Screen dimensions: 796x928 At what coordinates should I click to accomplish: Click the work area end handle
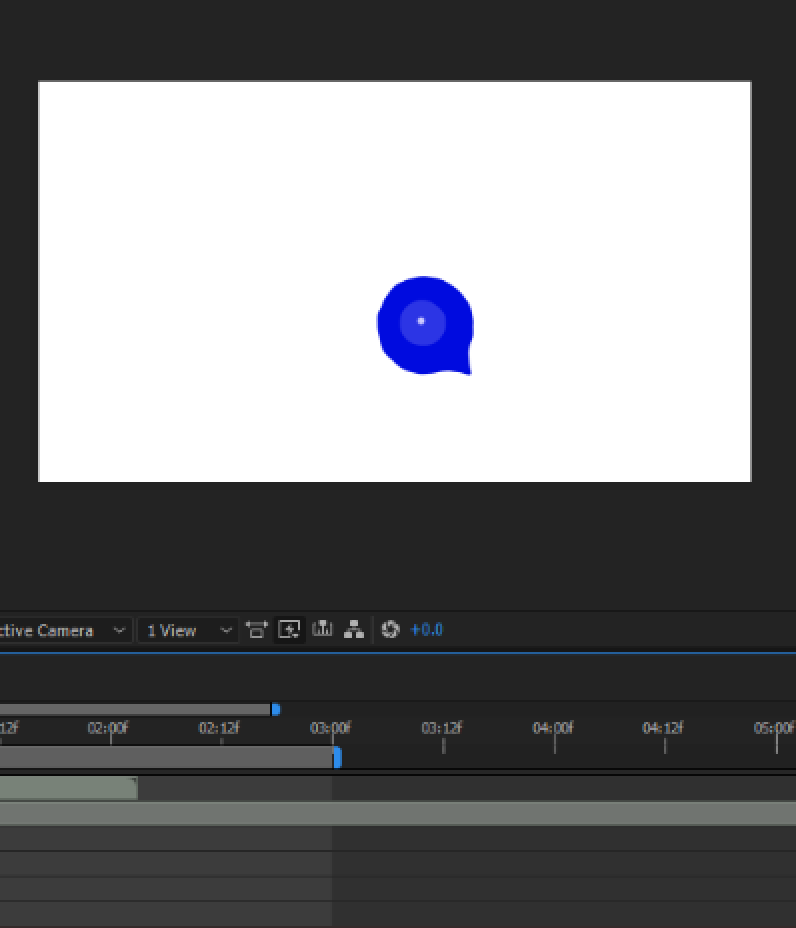[x=337, y=757]
